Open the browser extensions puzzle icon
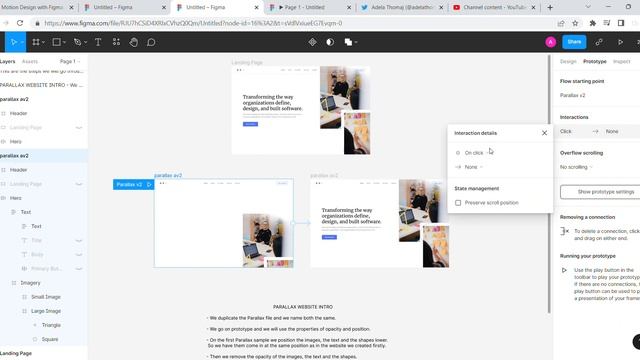Screen dimensions: 640x360 (x=593, y=23)
